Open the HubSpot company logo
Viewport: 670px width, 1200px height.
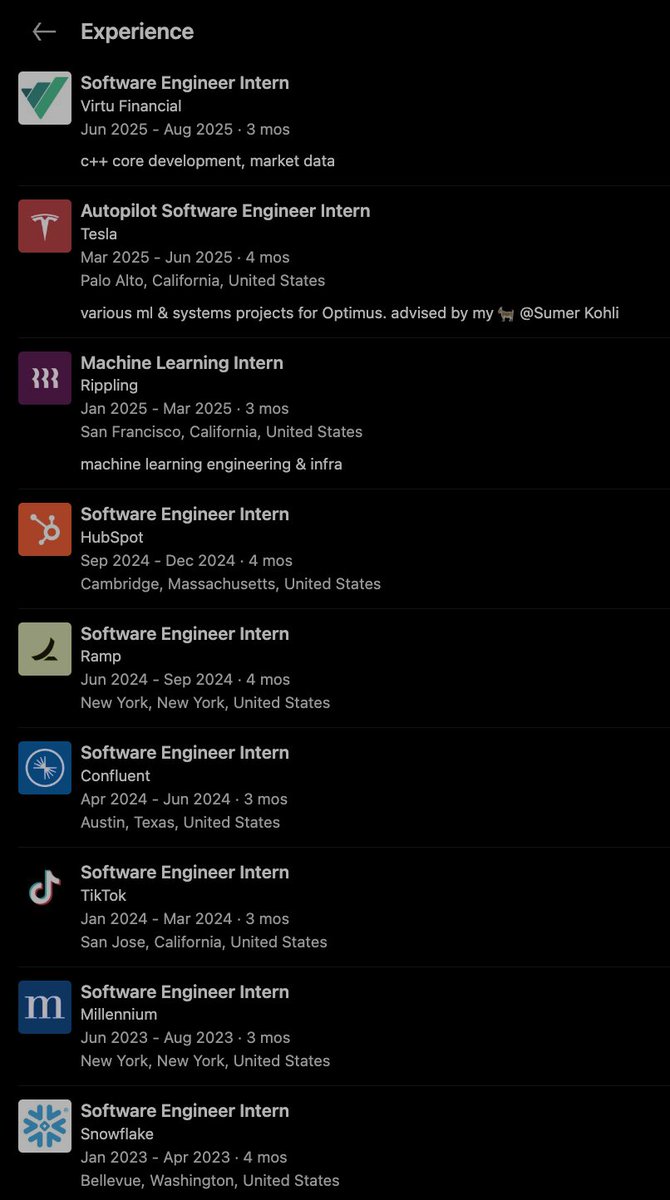coord(45,529)
